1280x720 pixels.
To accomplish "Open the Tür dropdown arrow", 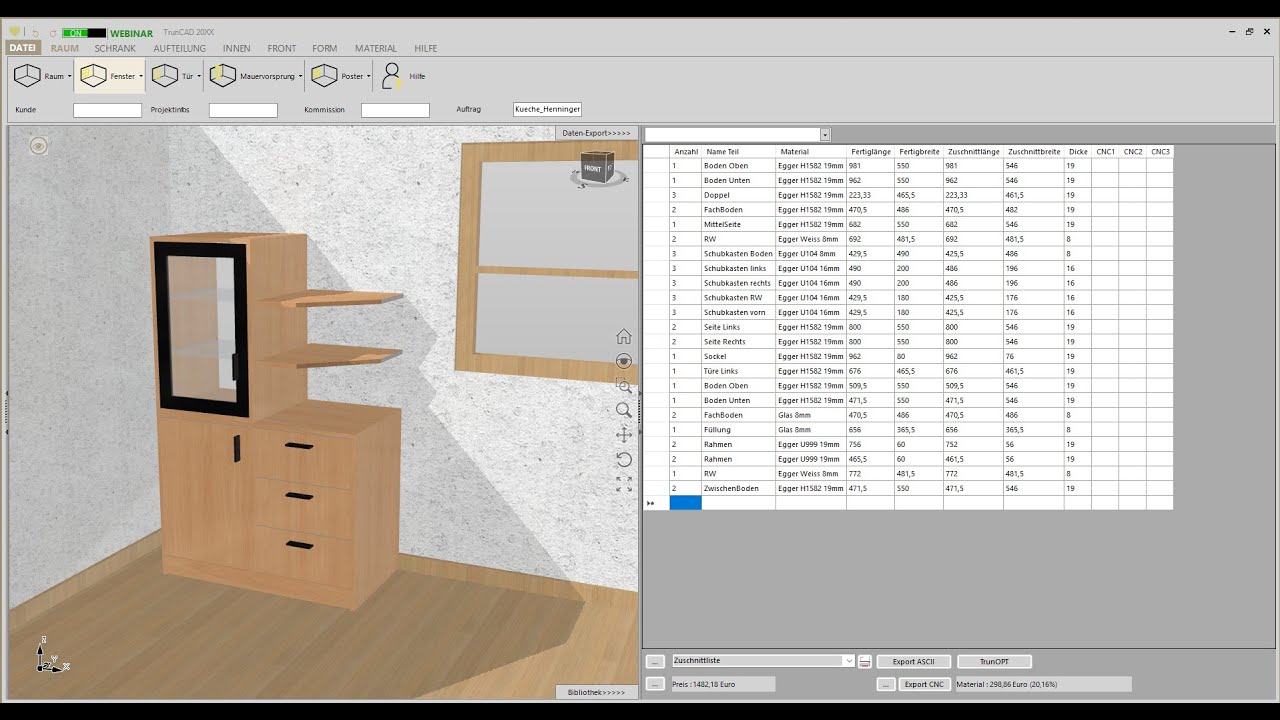I will pos(199,76).
